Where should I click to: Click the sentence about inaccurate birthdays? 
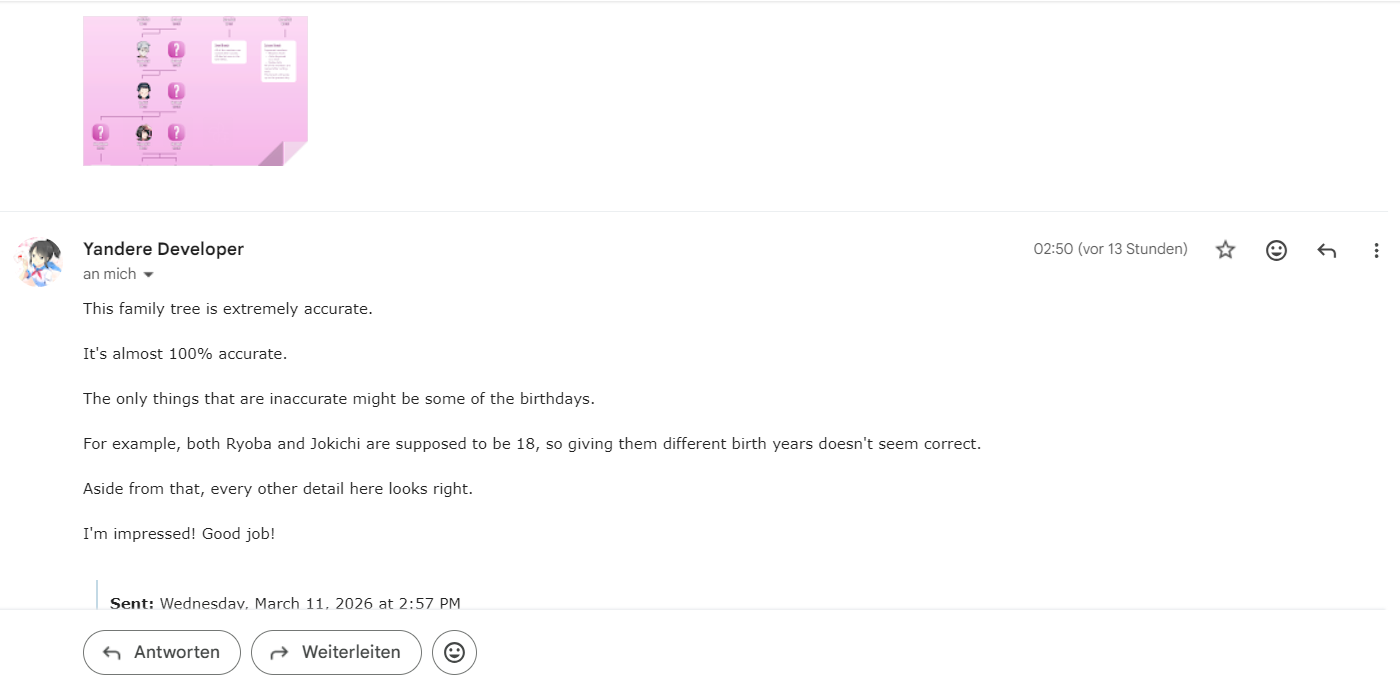(x=338, y=399)
